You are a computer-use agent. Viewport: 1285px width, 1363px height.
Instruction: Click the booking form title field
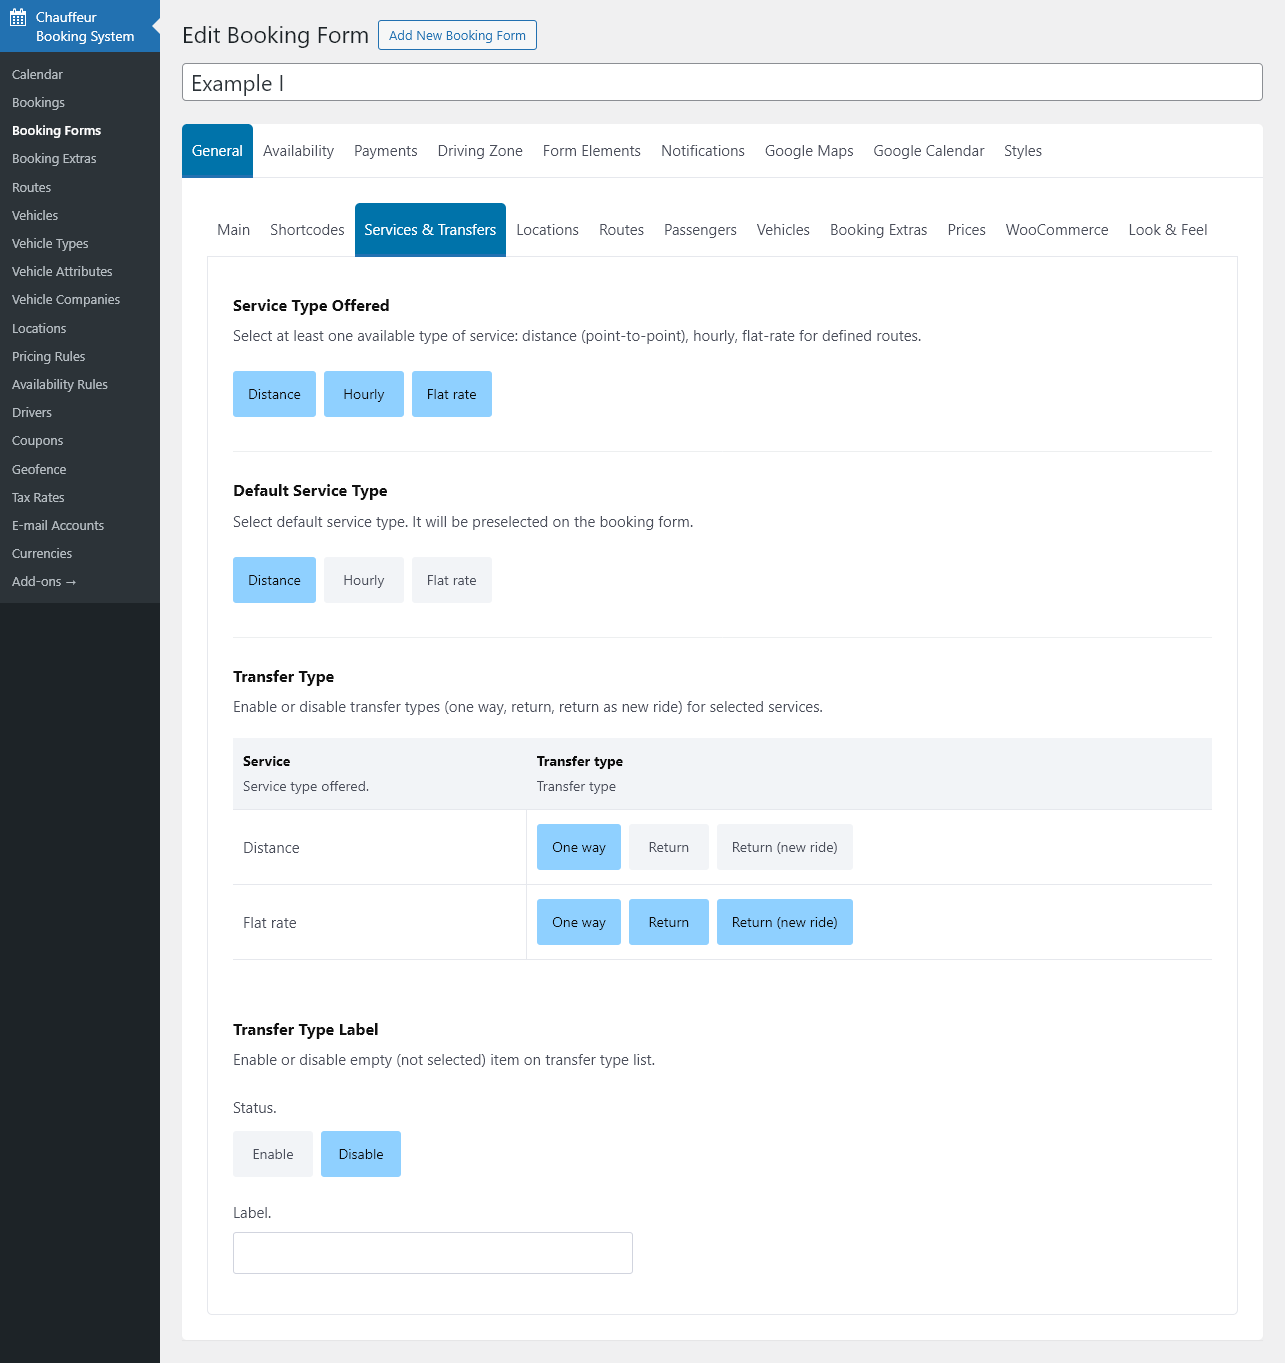[x=721, y=83]
